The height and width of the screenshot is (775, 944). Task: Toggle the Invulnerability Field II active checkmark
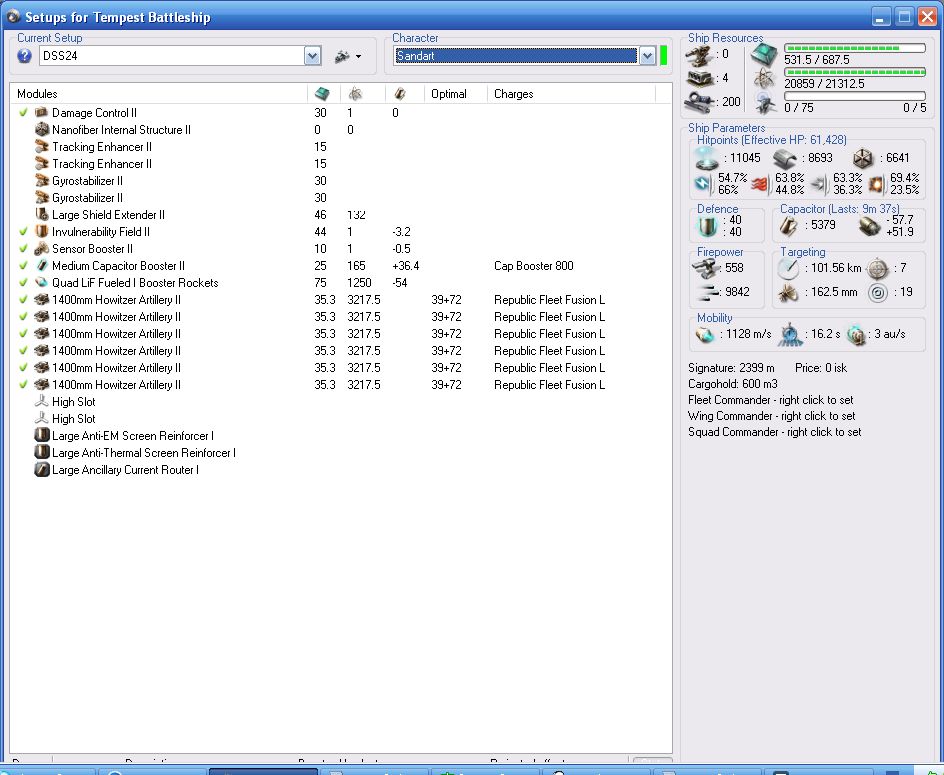pyautogui.click(x=23, y=231)
